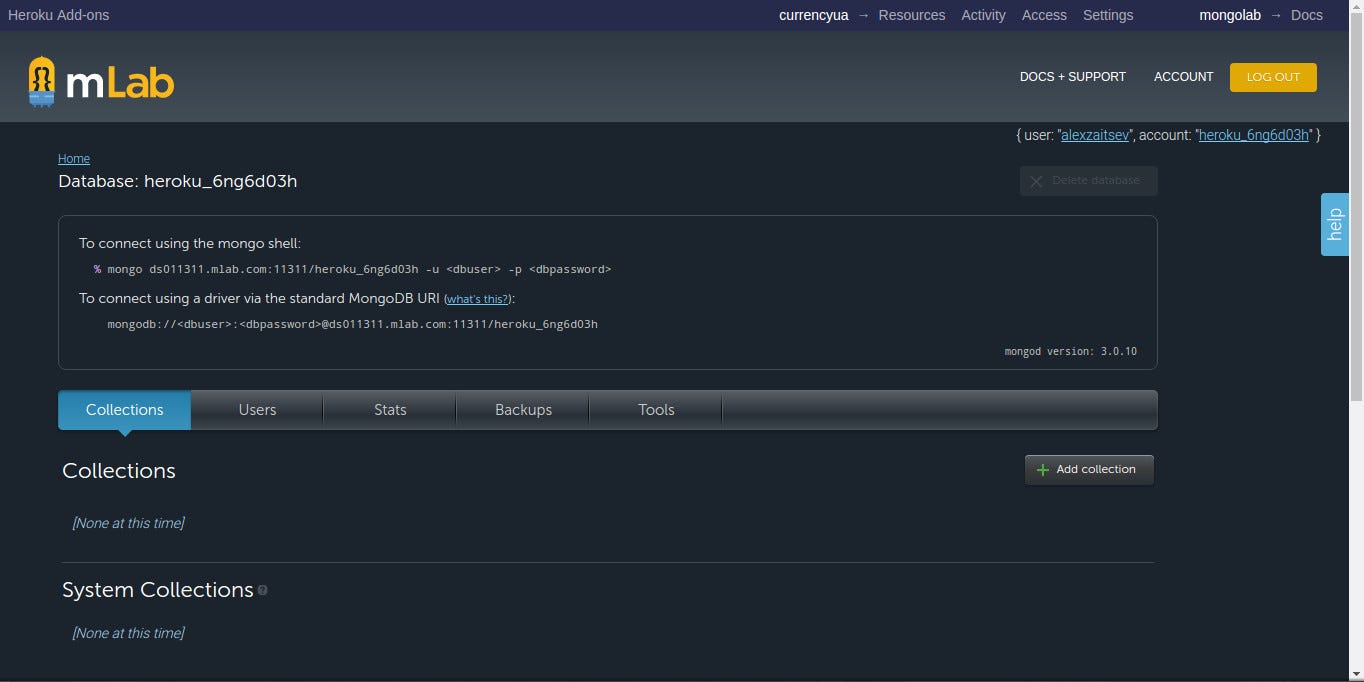This screenshot has width=1364, height=682.
Task: Click the Add collection button
Action: coord(1089,470)
